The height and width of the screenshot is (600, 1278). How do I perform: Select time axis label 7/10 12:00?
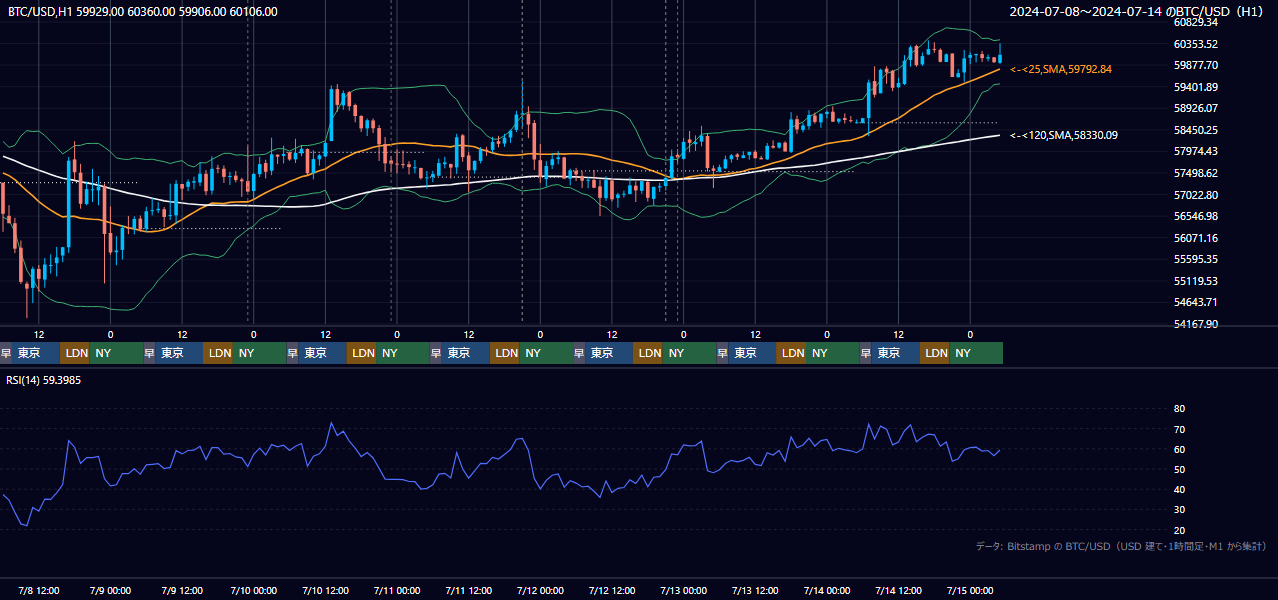click(x=325, y=589)
